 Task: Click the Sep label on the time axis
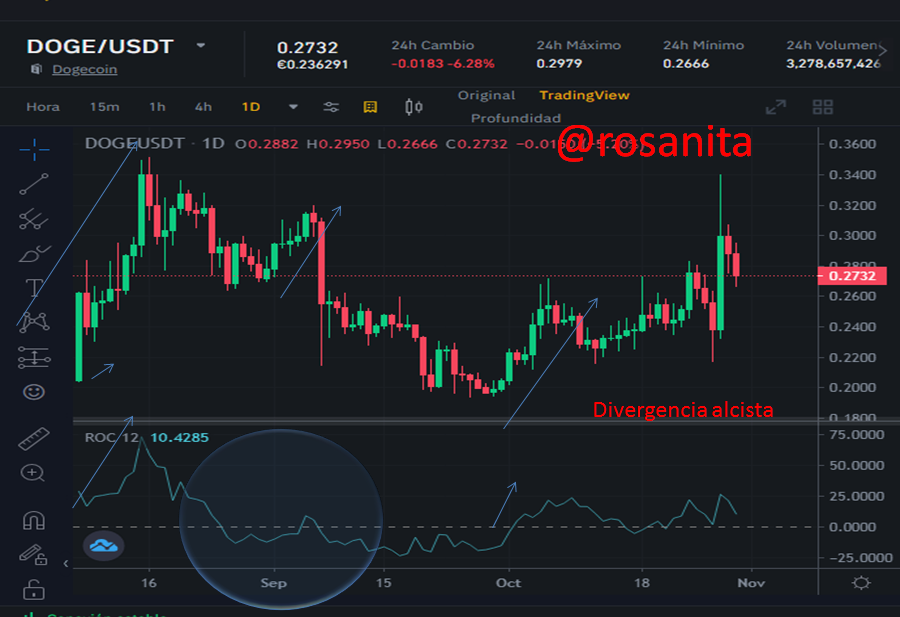[x=274, y=583]
